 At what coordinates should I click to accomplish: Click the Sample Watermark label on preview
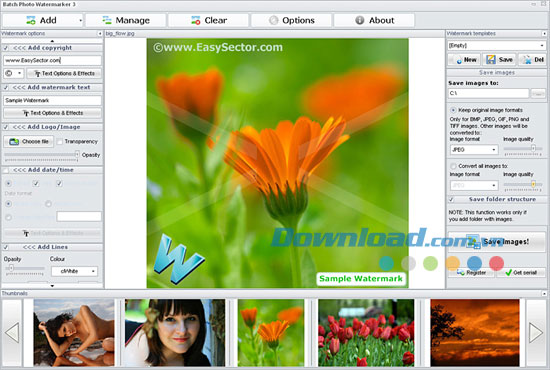pos(361,279)
